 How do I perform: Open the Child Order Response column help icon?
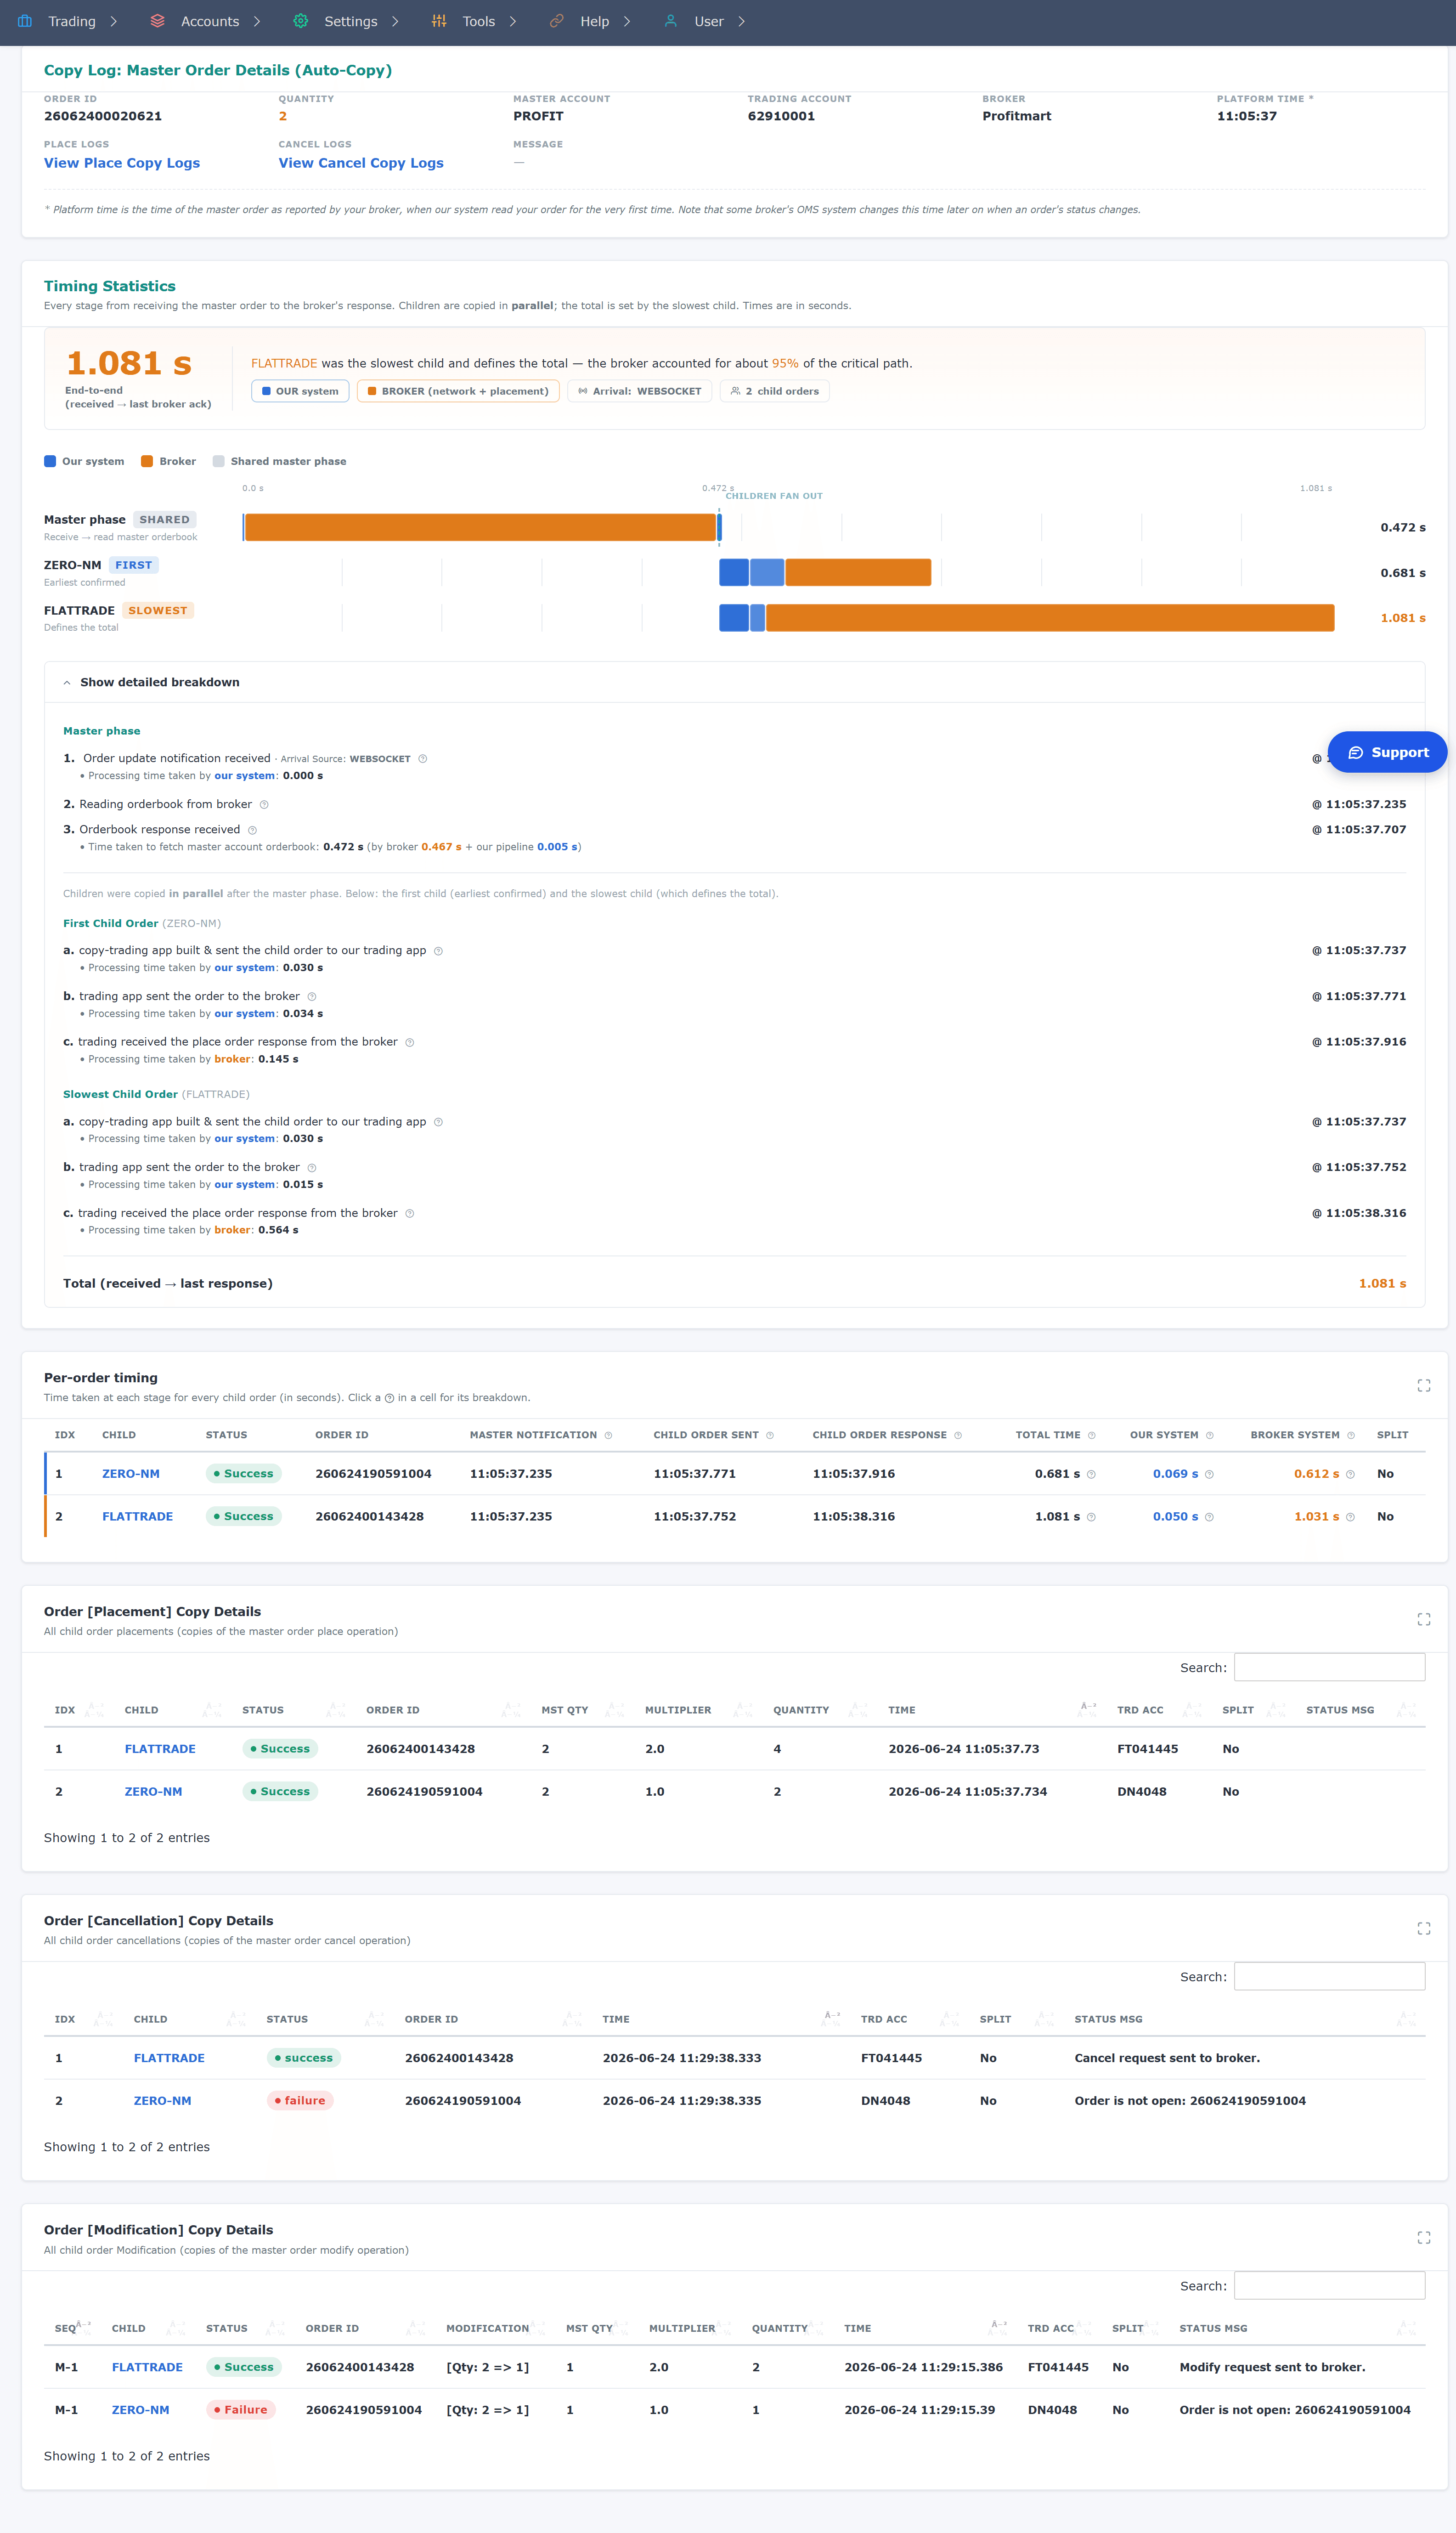pyautogui.click(x=958, y=1436)
